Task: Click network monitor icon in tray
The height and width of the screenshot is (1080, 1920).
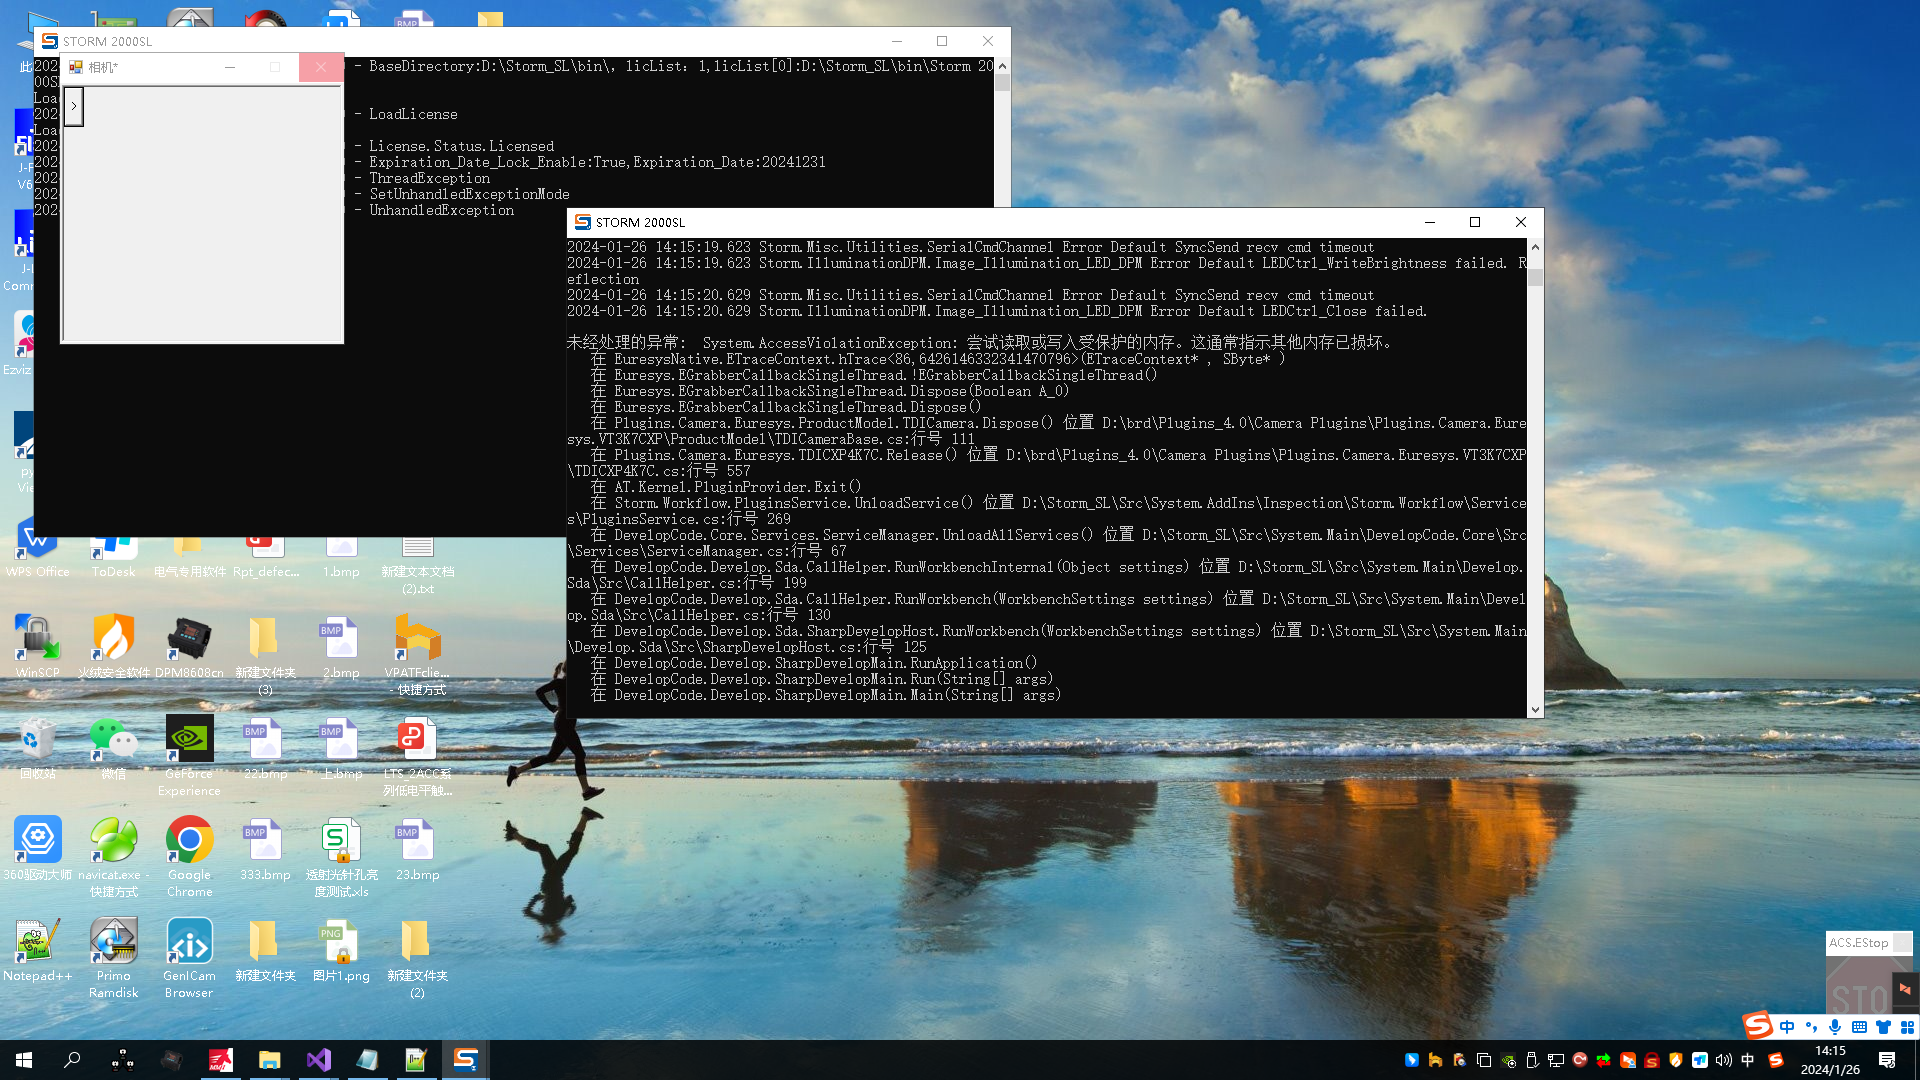Action: 1556,1060
